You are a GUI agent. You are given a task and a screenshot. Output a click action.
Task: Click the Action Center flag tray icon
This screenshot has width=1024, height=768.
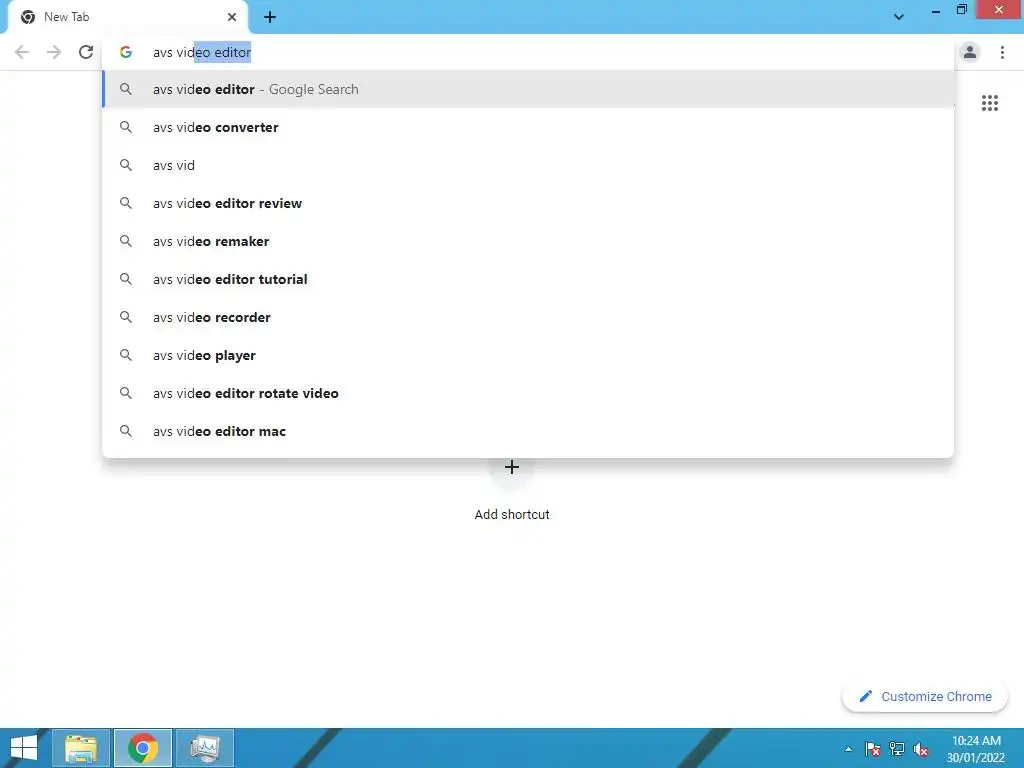click(x=872, y=749)
